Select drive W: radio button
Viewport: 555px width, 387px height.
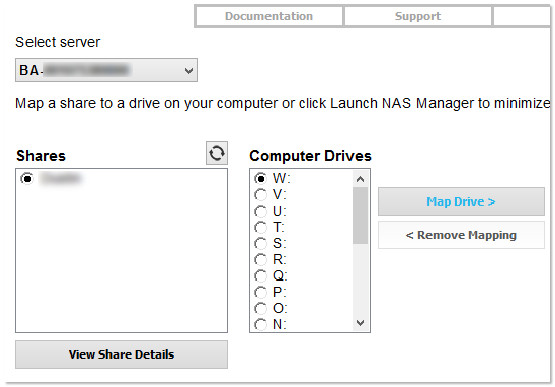(261, 178)
